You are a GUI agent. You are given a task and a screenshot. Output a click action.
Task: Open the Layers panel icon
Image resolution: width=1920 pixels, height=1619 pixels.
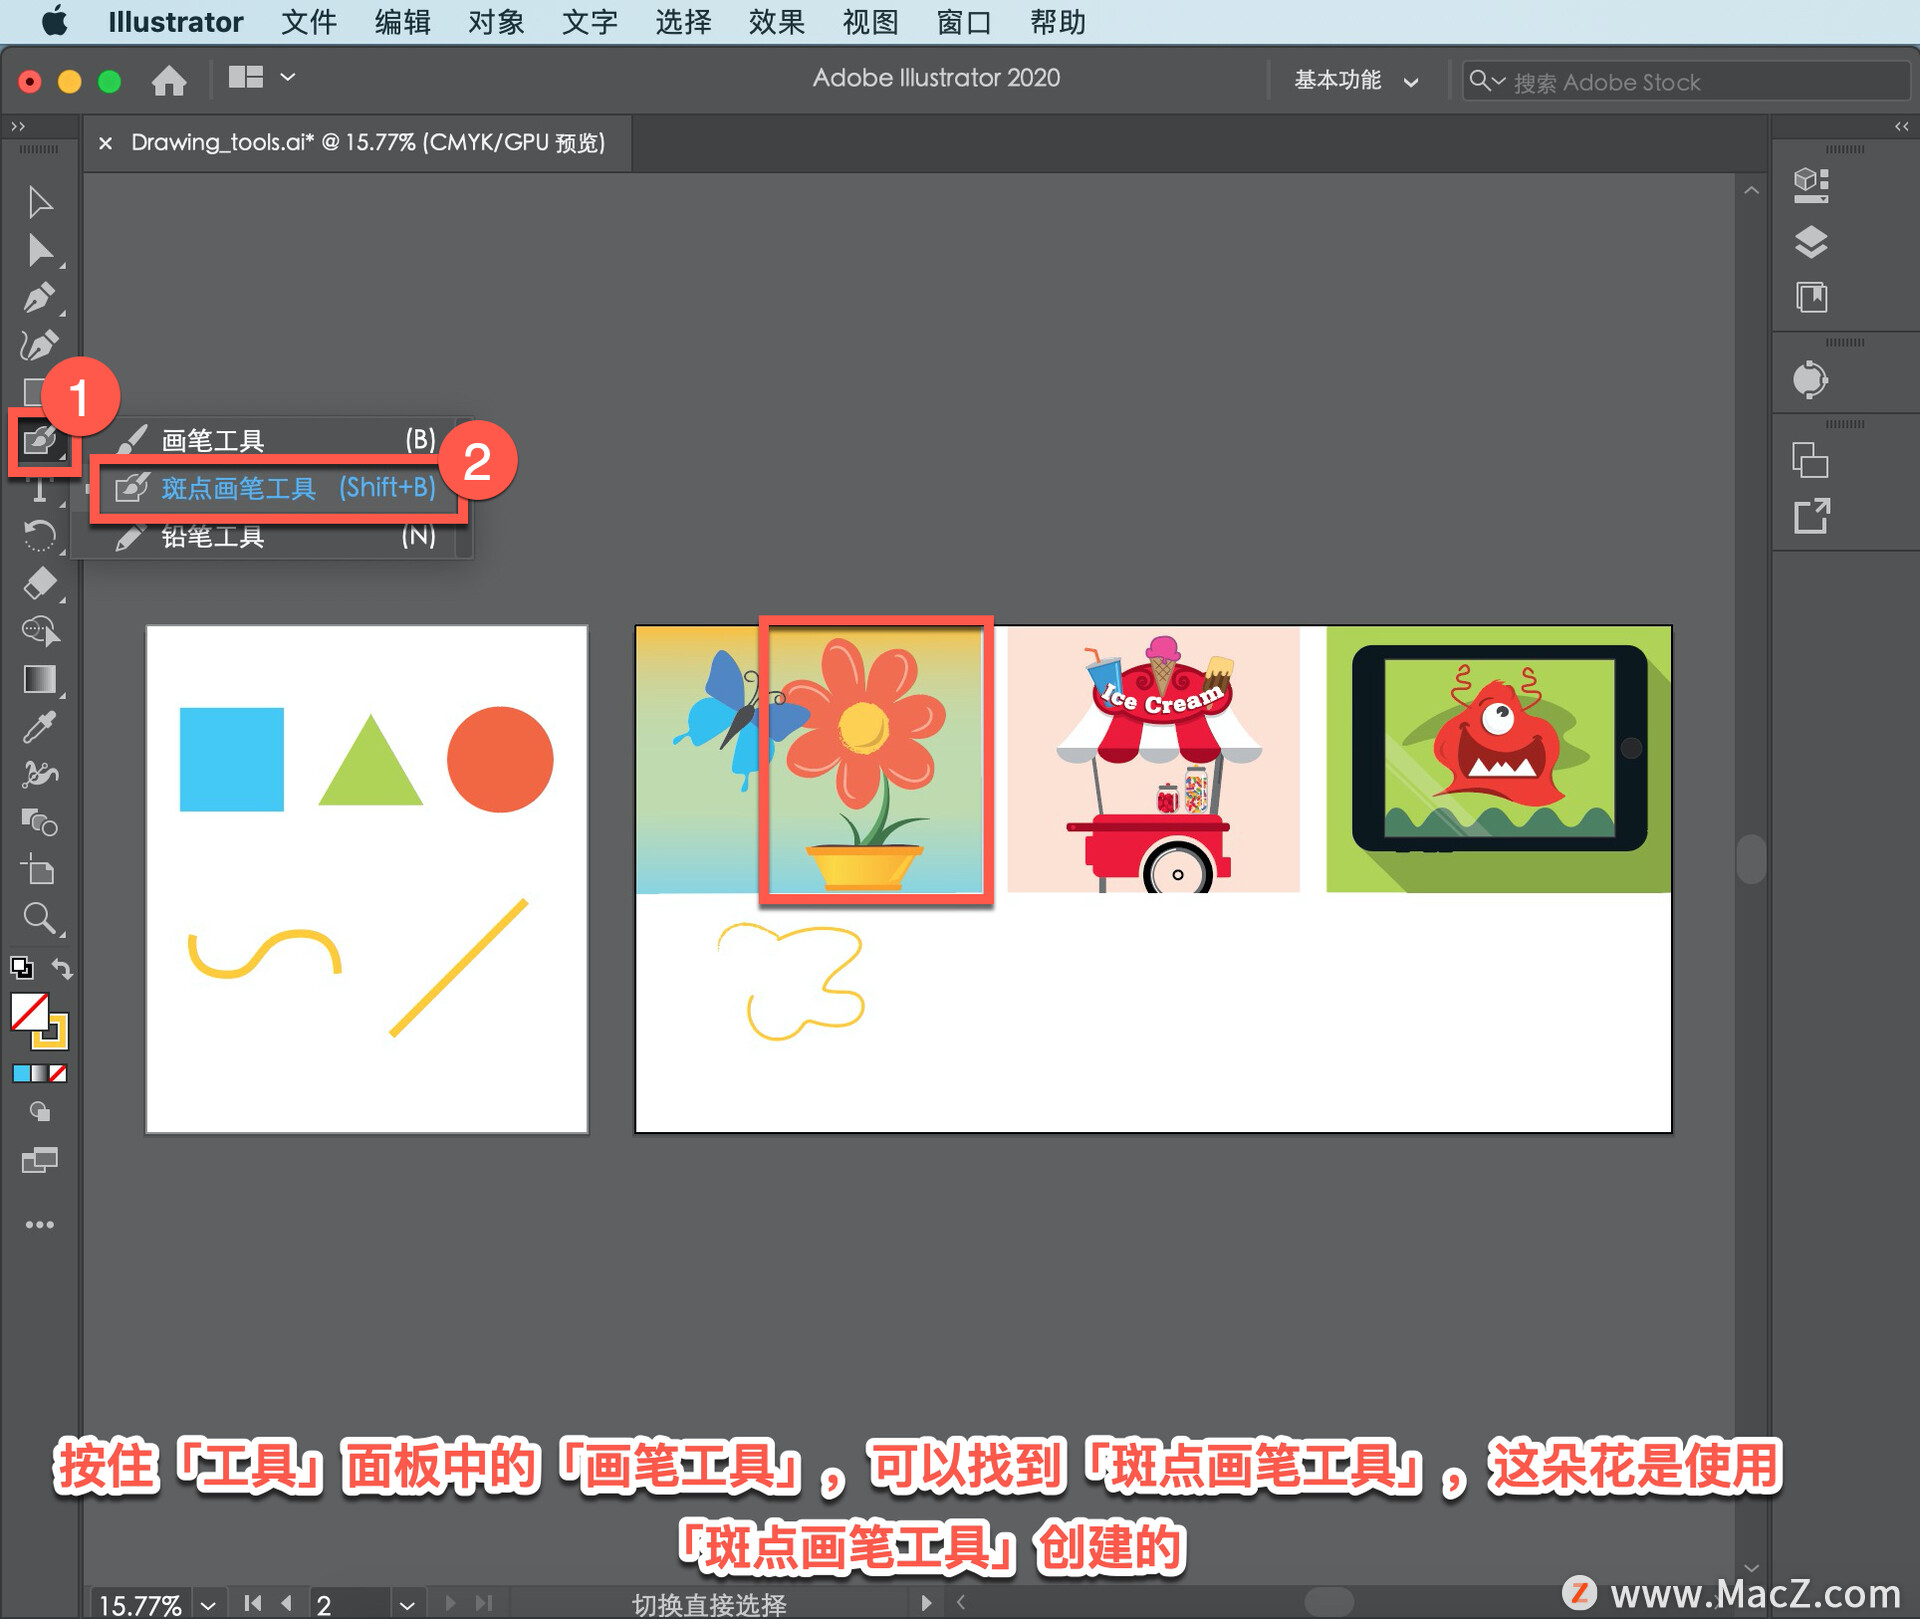[1811, 241]
